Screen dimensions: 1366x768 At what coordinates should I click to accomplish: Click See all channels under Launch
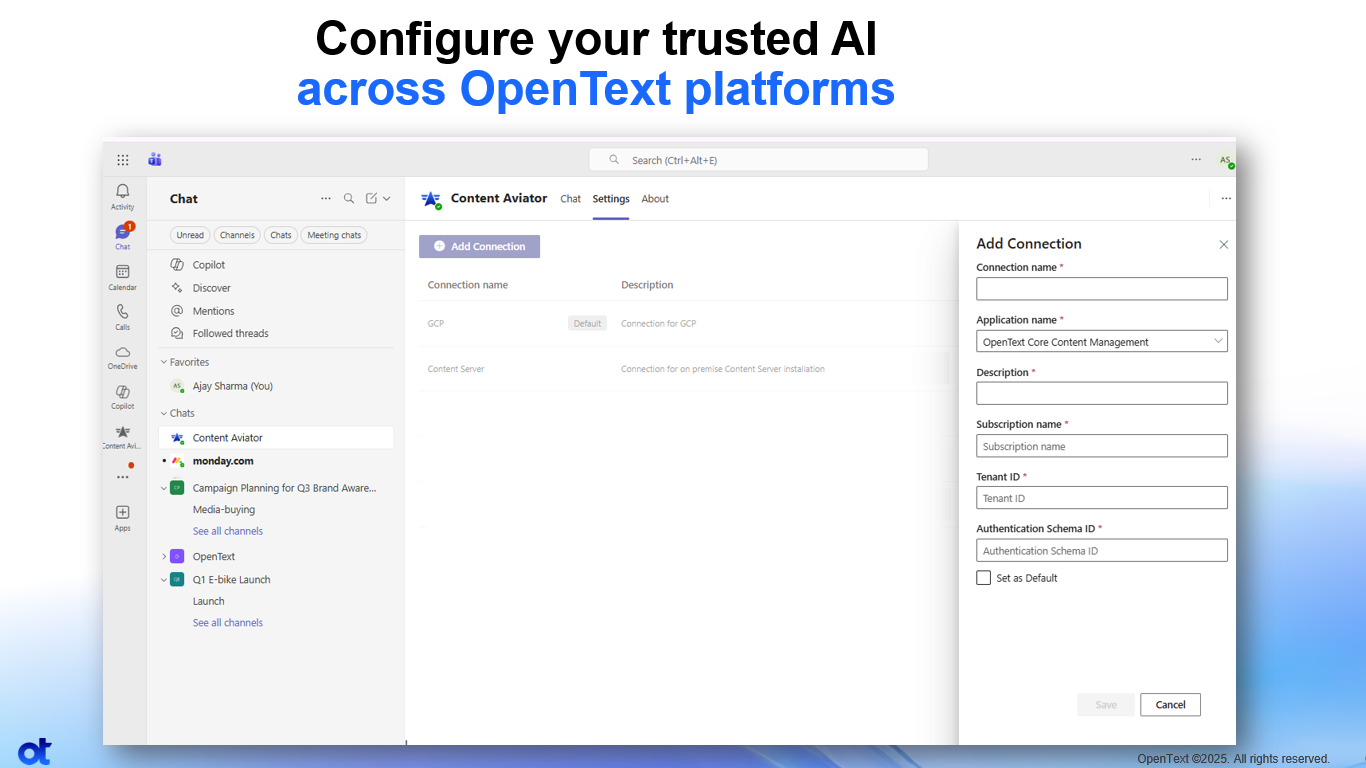coord(228,622)
